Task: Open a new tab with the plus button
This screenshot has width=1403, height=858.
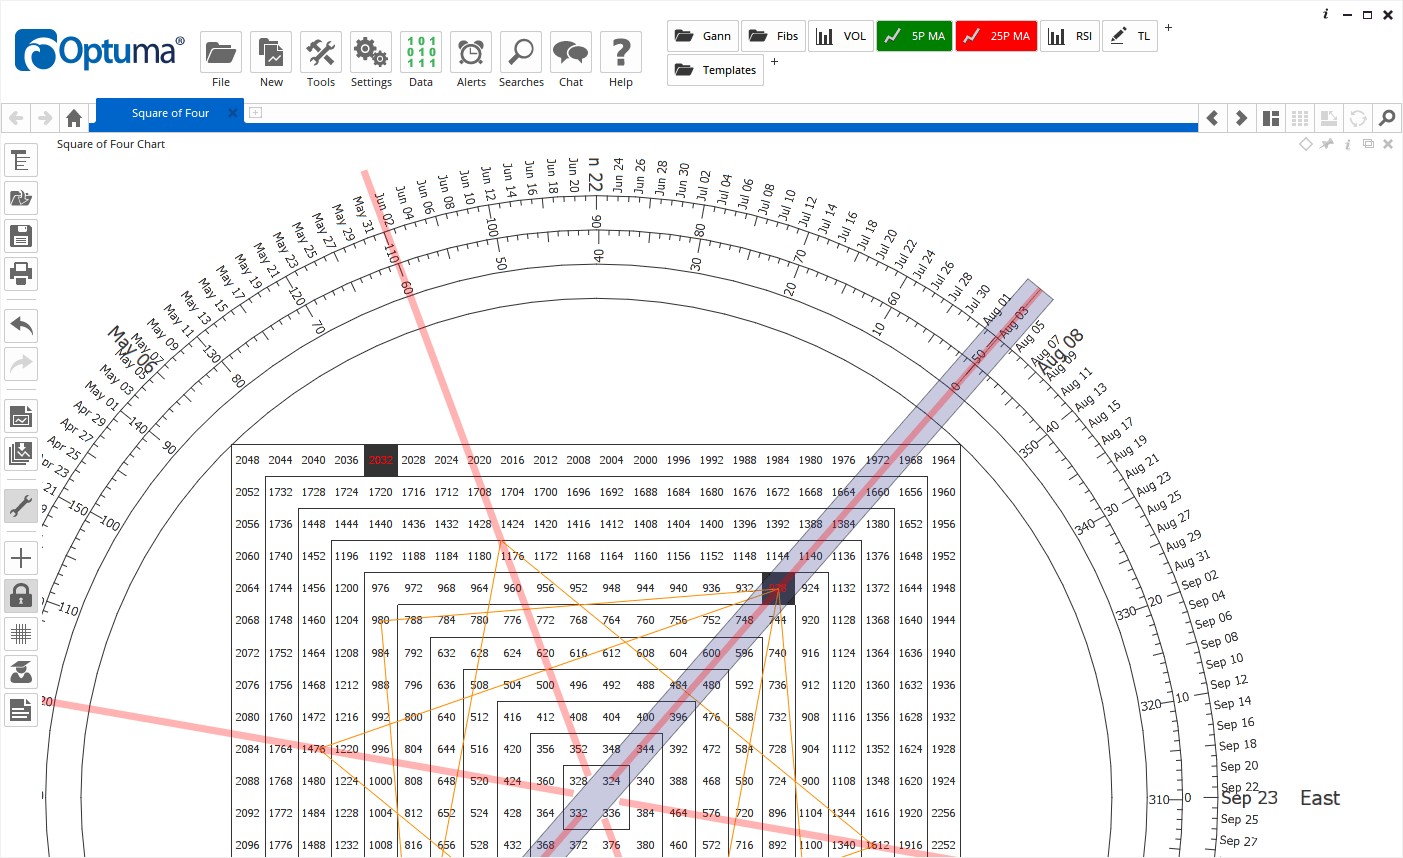Action: tap(254, 113)
